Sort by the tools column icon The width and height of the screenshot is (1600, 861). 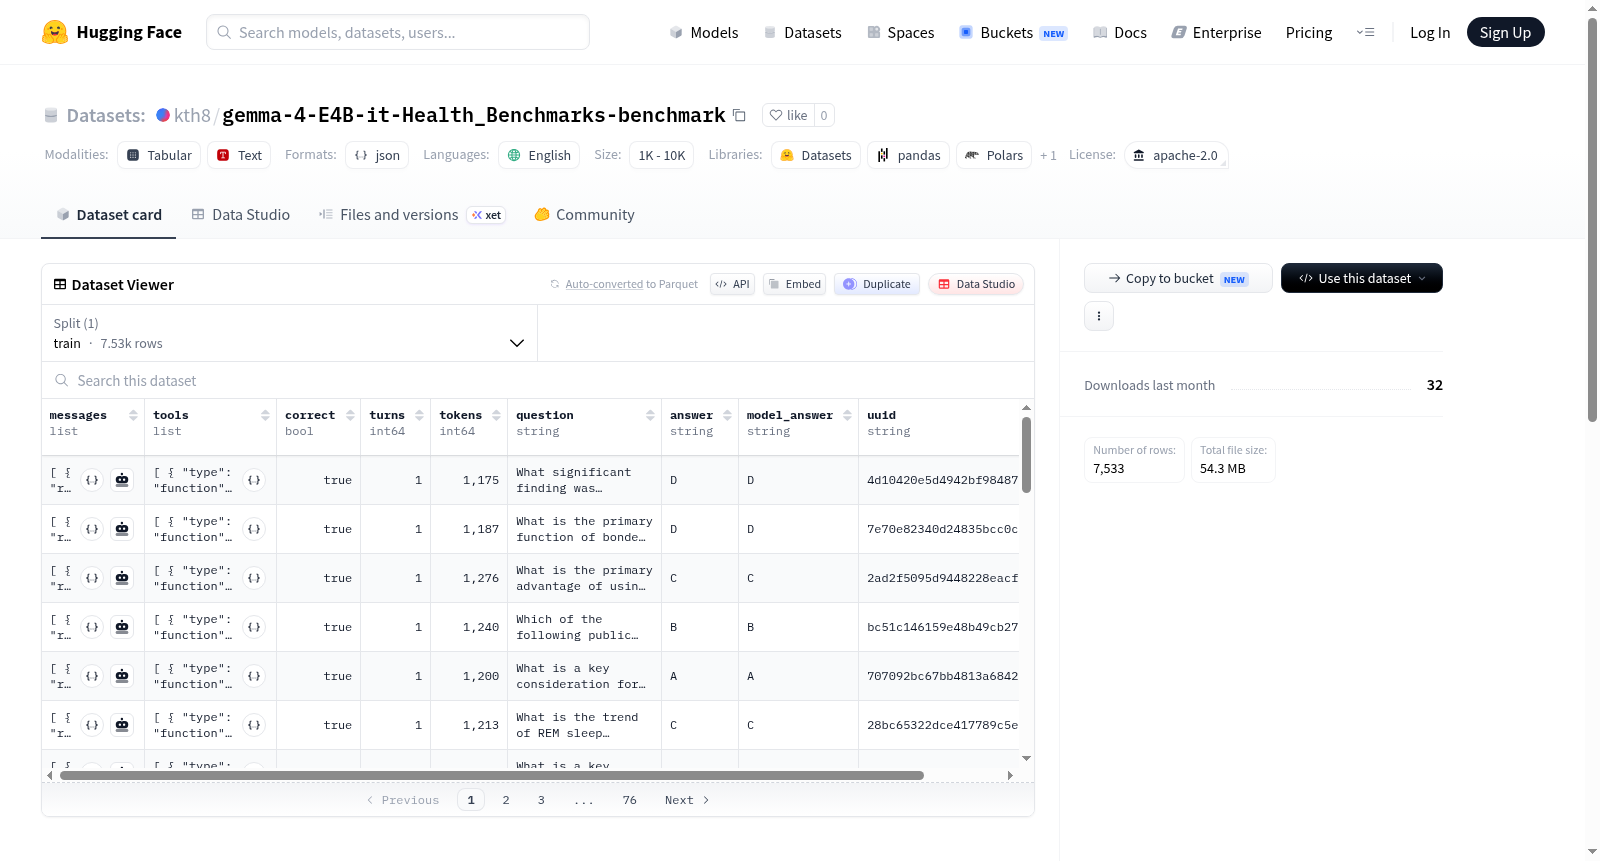tap(265, 415)
